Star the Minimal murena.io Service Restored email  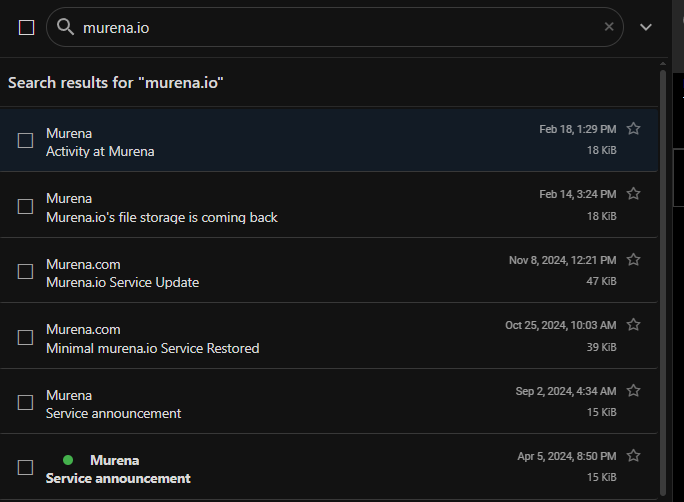pyautogui.click(x=633, y=324)
